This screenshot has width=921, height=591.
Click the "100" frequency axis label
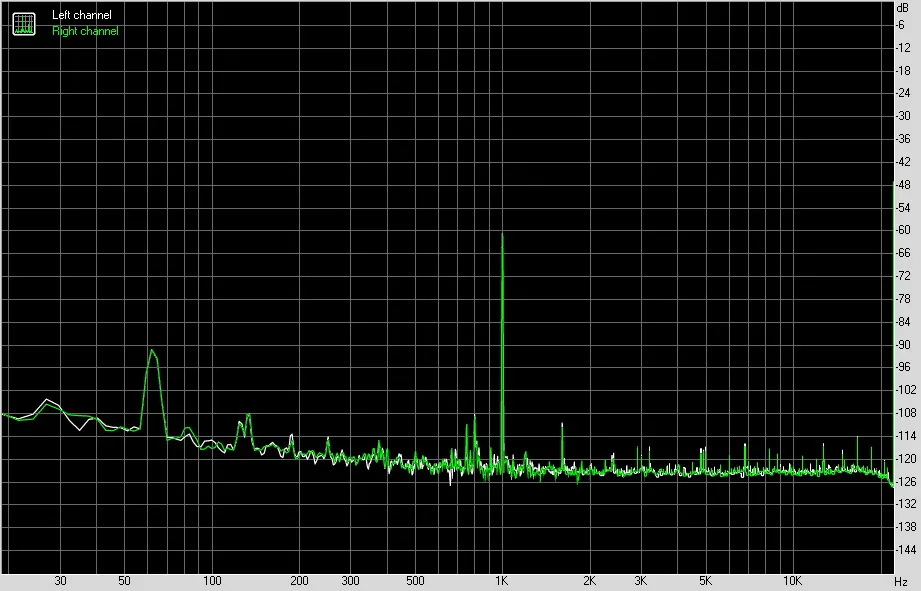pyautogui.click(x=212, y=581)
